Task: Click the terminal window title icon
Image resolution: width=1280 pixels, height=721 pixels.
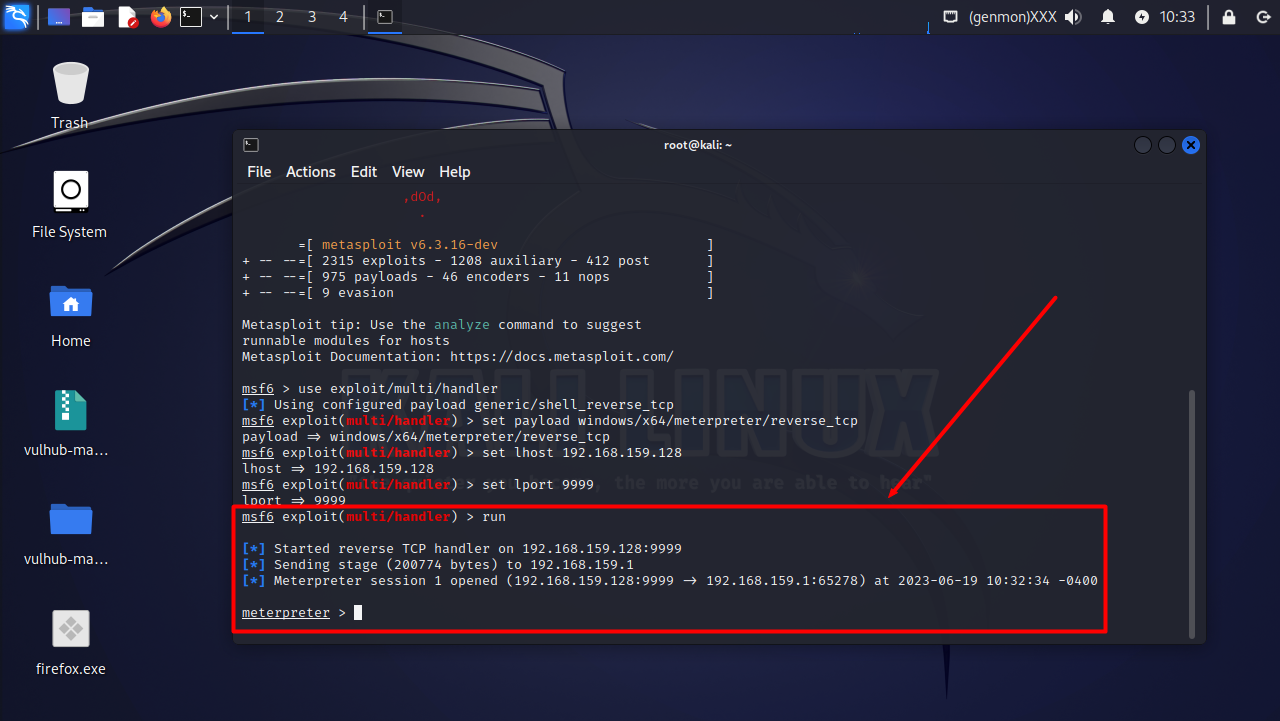Action: [251, 145]
